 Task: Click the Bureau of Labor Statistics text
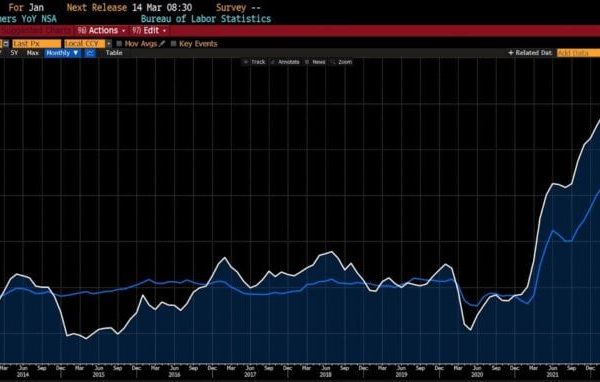206,19
